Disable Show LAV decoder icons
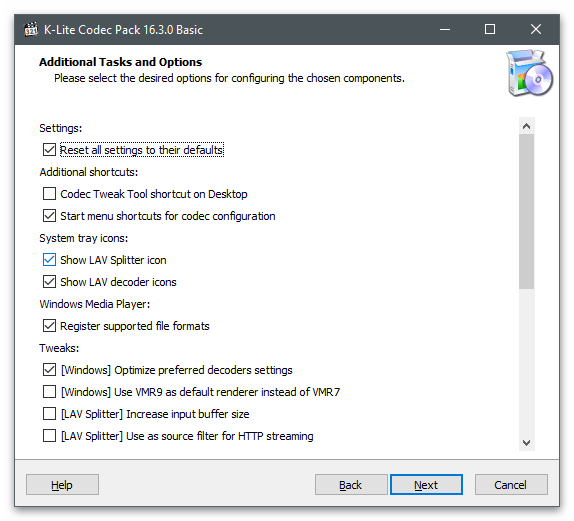574x521 pixels. pyautogui.click(x=49, y=282)
